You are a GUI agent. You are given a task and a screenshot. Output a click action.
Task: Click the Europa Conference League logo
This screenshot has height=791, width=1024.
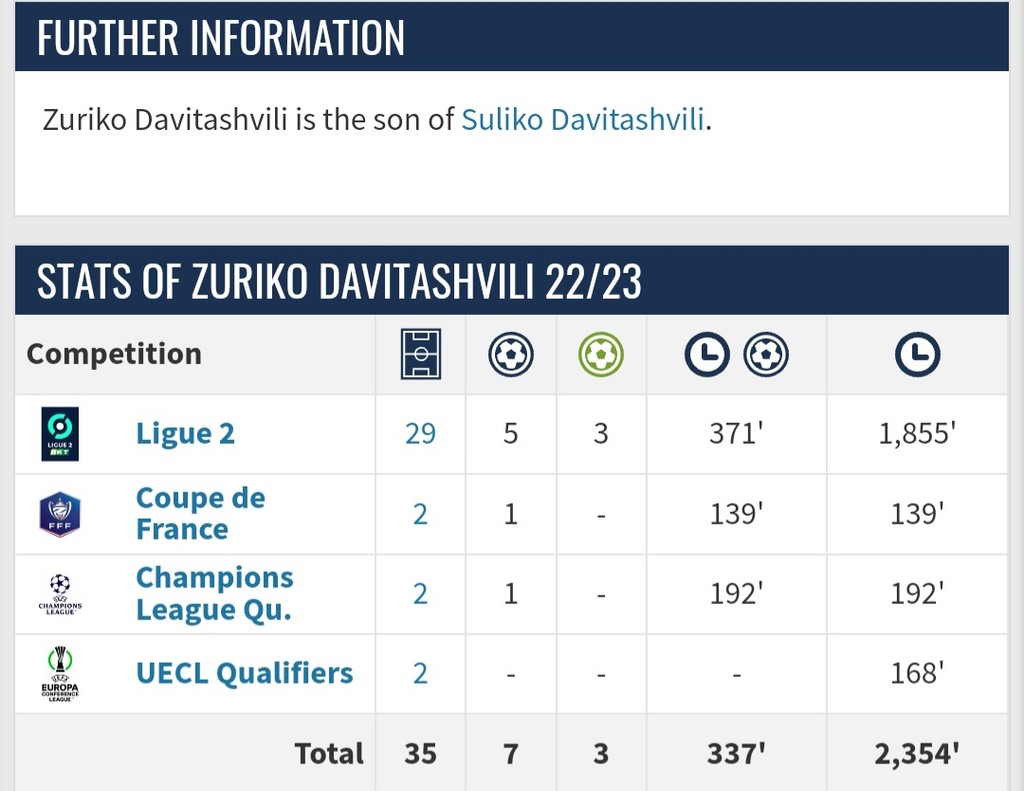tap(60, 673)
